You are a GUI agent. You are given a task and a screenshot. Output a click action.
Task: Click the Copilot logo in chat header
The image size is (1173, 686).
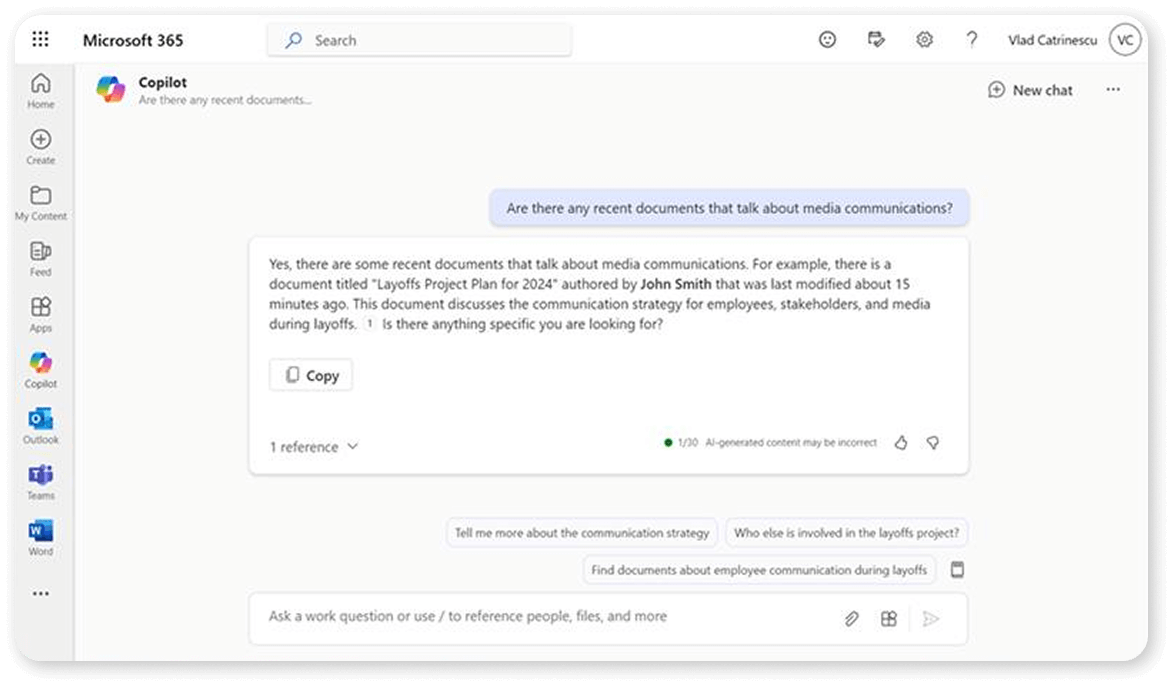(111, 90)
